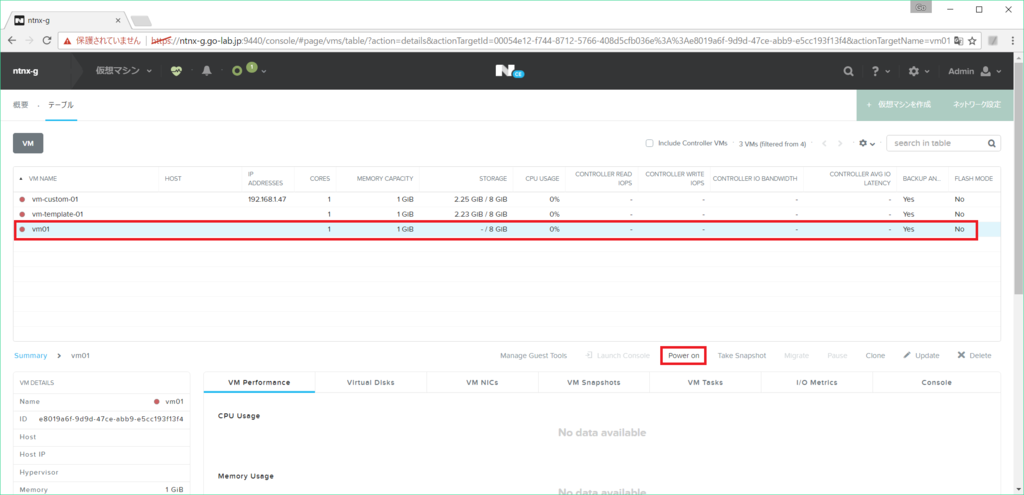Click the Summary breadcrumb link

(x=31, y=356)
